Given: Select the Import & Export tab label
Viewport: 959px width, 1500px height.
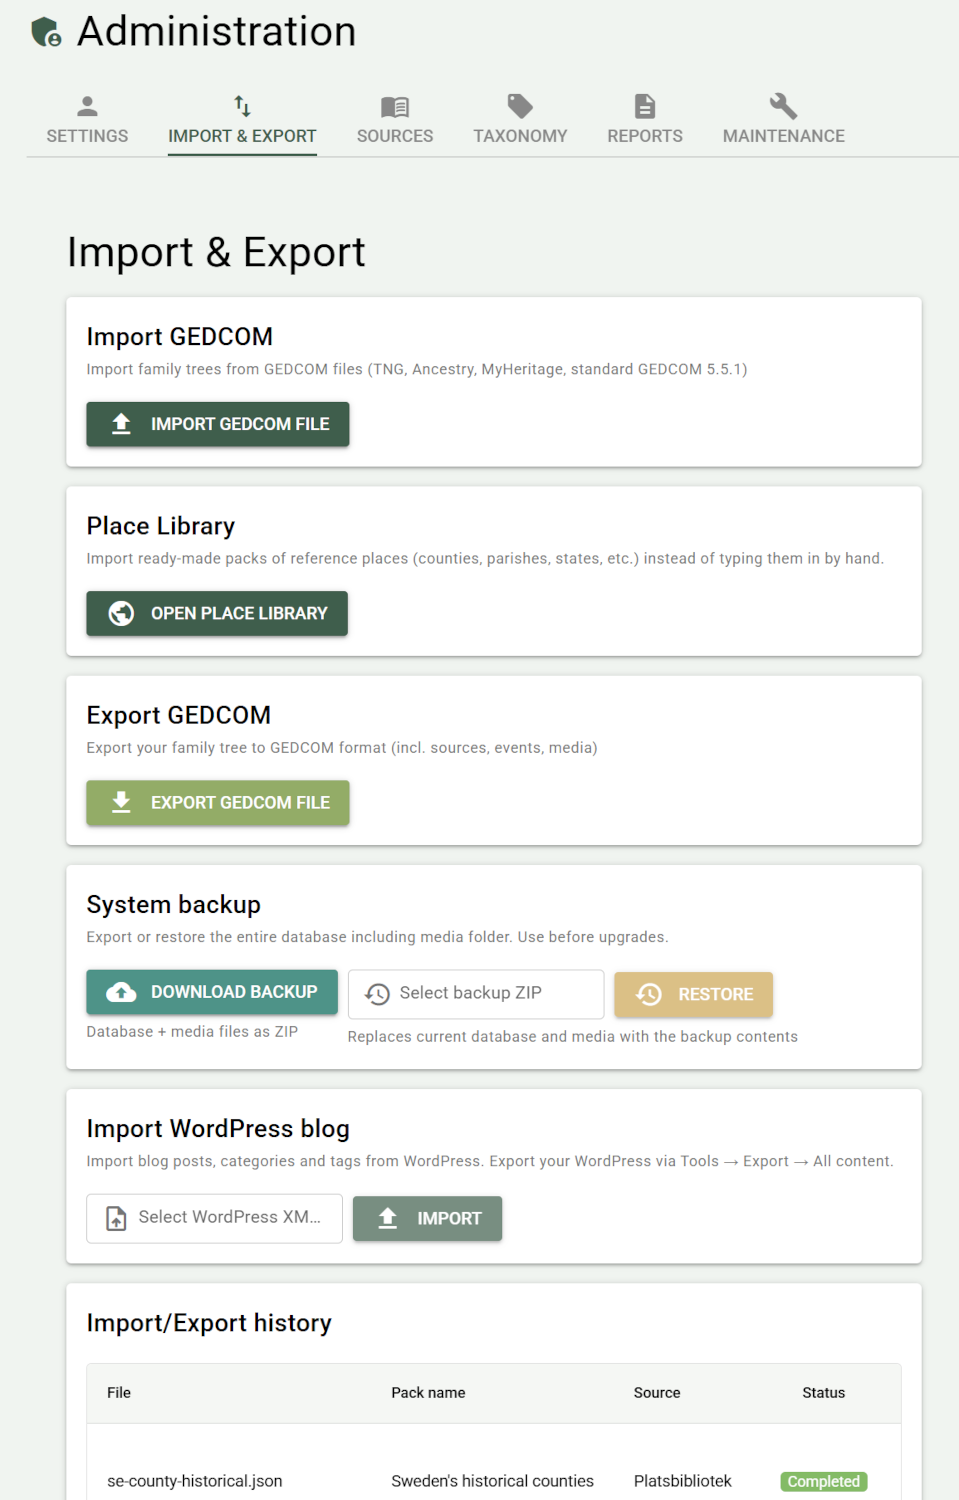Looking at the screenshot, I should click(242, 136).
